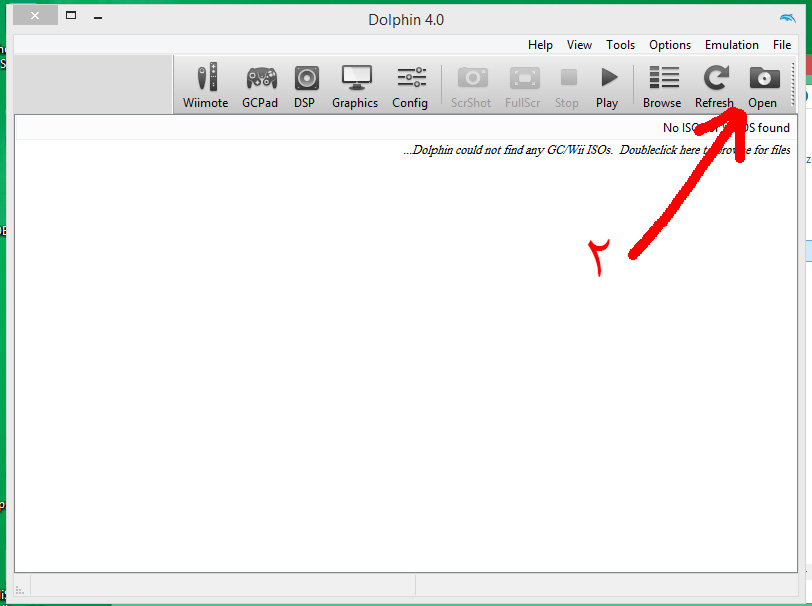Minimize the Dolphin window
Image resolution: width=812 pixels, height=606 pixels.
click(98, 18)
